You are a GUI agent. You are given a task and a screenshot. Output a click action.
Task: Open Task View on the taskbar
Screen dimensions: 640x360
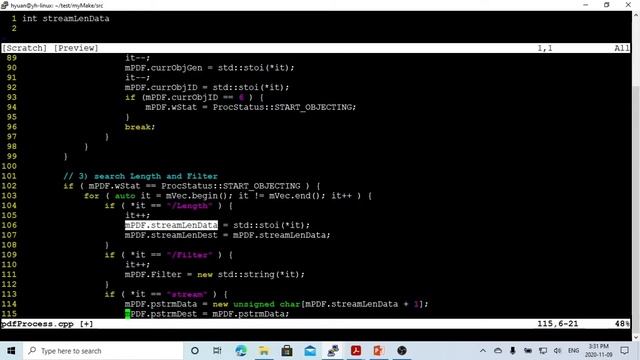pos(217,351)
